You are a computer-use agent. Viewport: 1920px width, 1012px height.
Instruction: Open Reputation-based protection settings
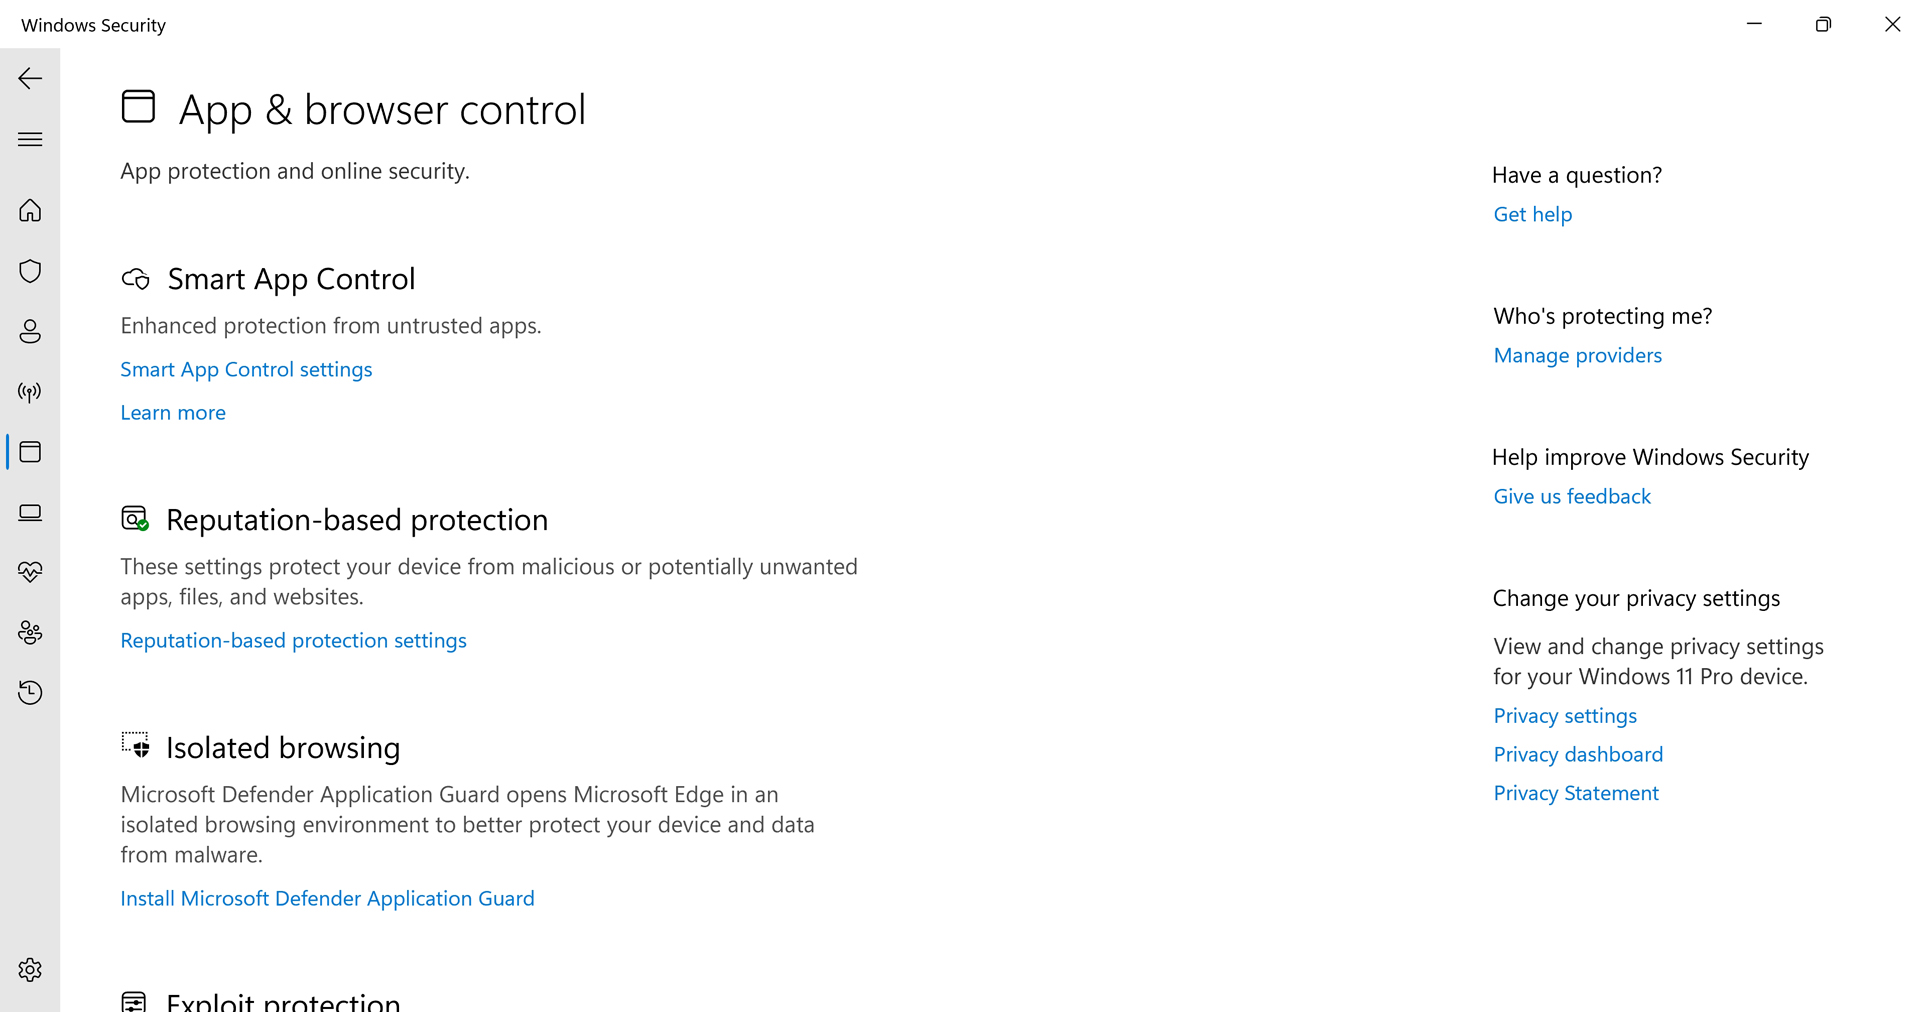tap(293, 641)
